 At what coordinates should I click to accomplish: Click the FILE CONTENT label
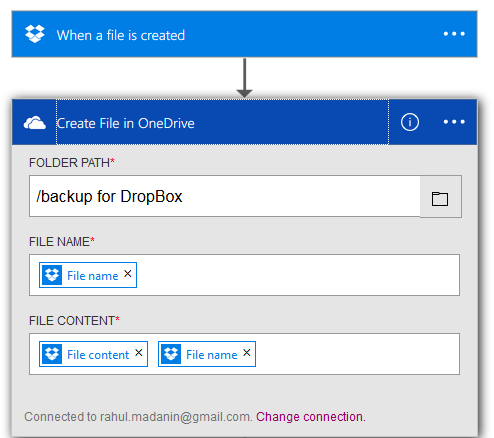pos(74,321)
